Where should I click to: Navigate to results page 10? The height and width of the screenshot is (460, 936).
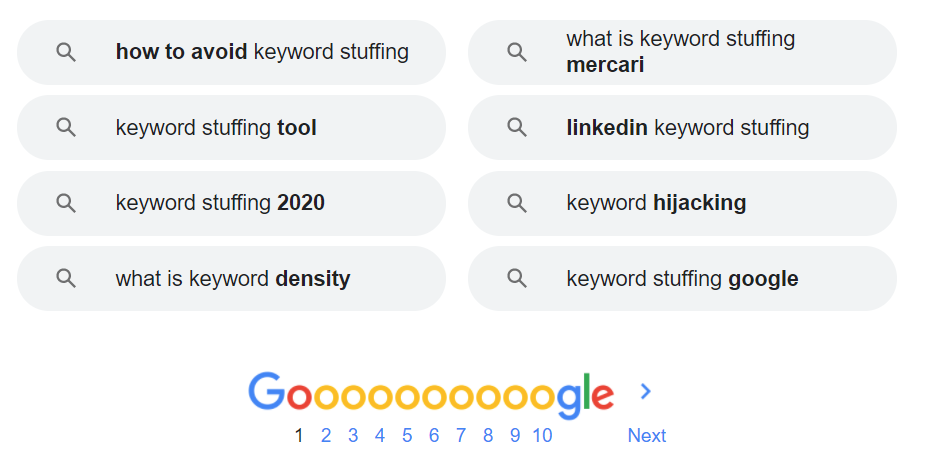[543, 436]
